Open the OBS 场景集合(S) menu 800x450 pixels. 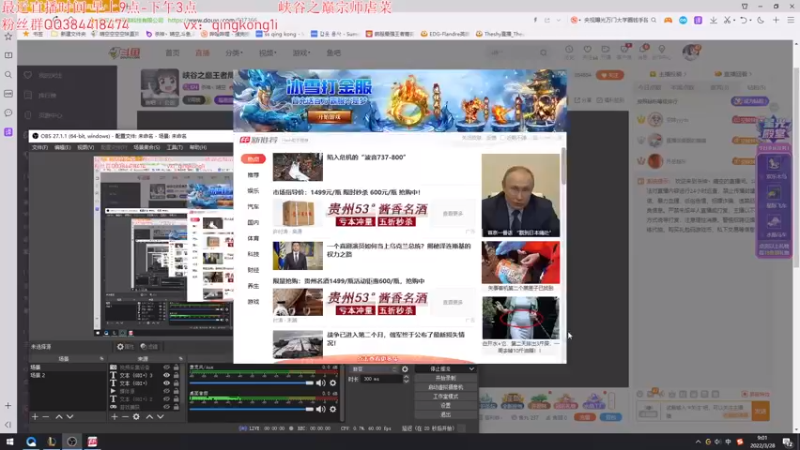pyautogui.click(x=146, y=147)
